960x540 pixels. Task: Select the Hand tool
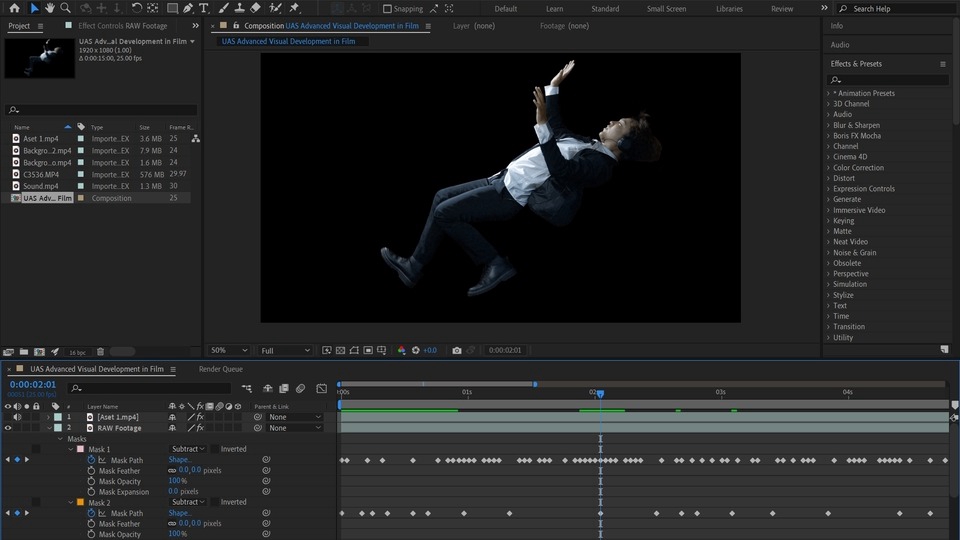50,8
